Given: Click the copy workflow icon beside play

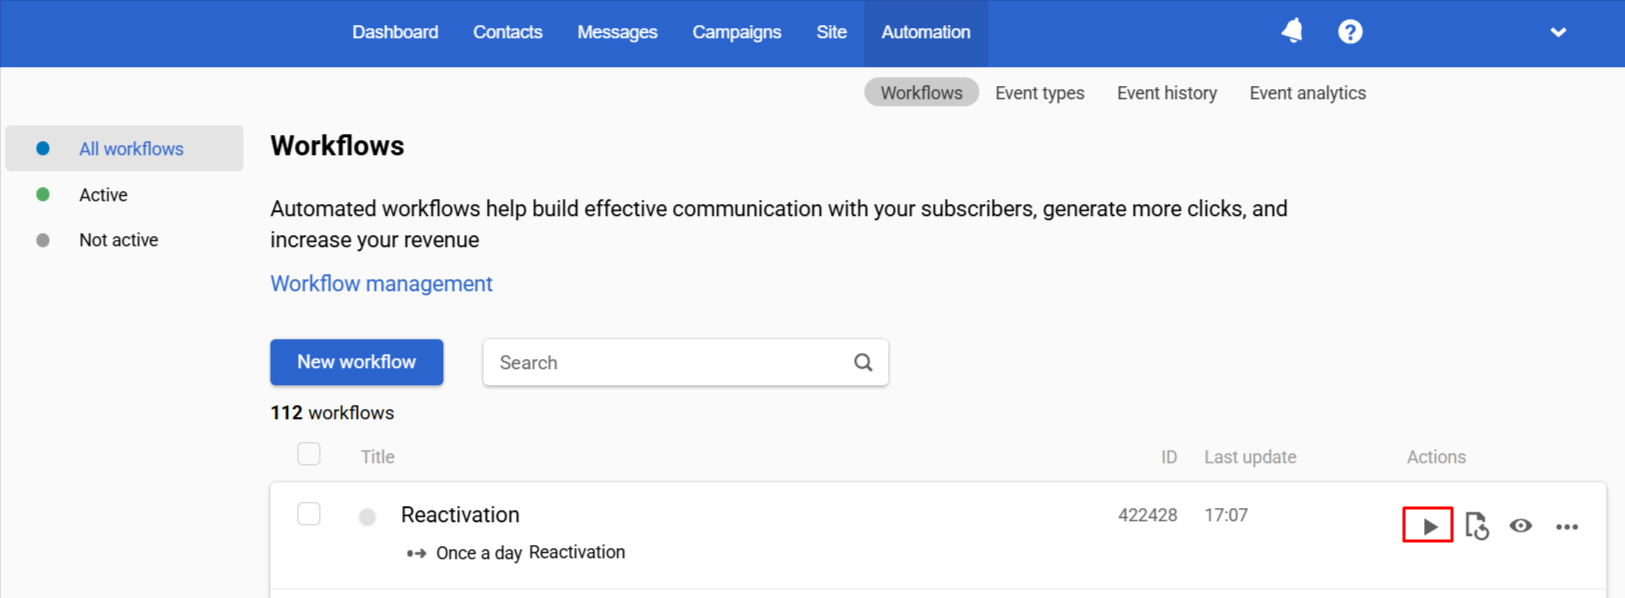Looking at the screenshot, I should point(1477,526).
